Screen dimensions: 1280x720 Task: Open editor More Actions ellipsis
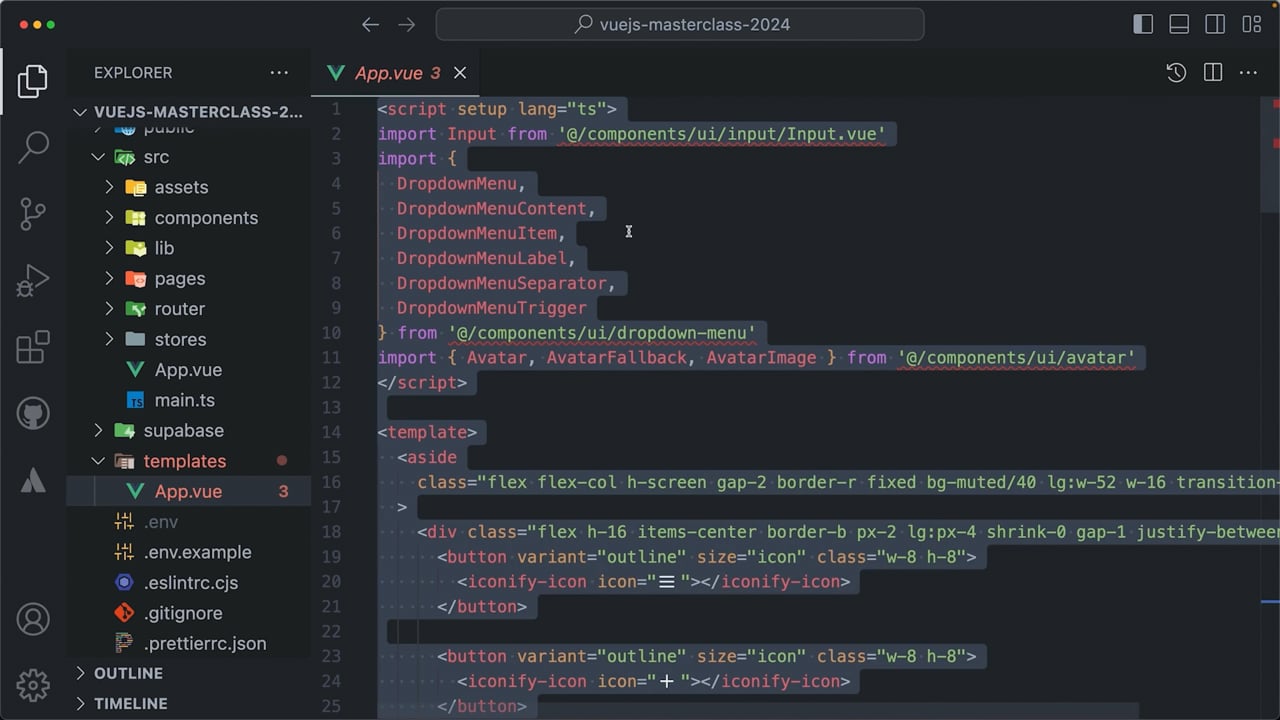[x=1248, y=73]
